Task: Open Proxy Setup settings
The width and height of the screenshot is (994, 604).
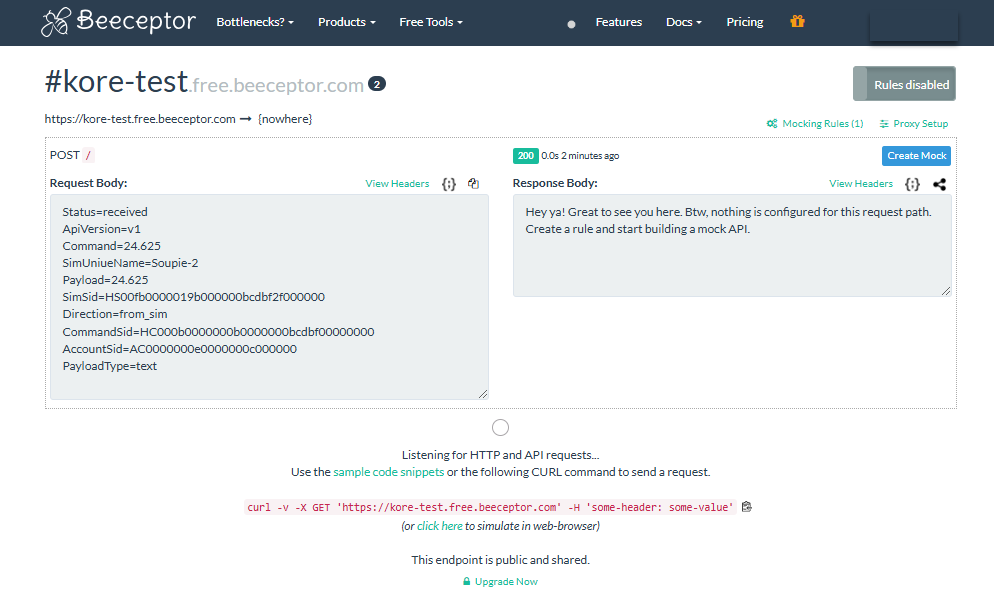Action: (x=914, y=124)
